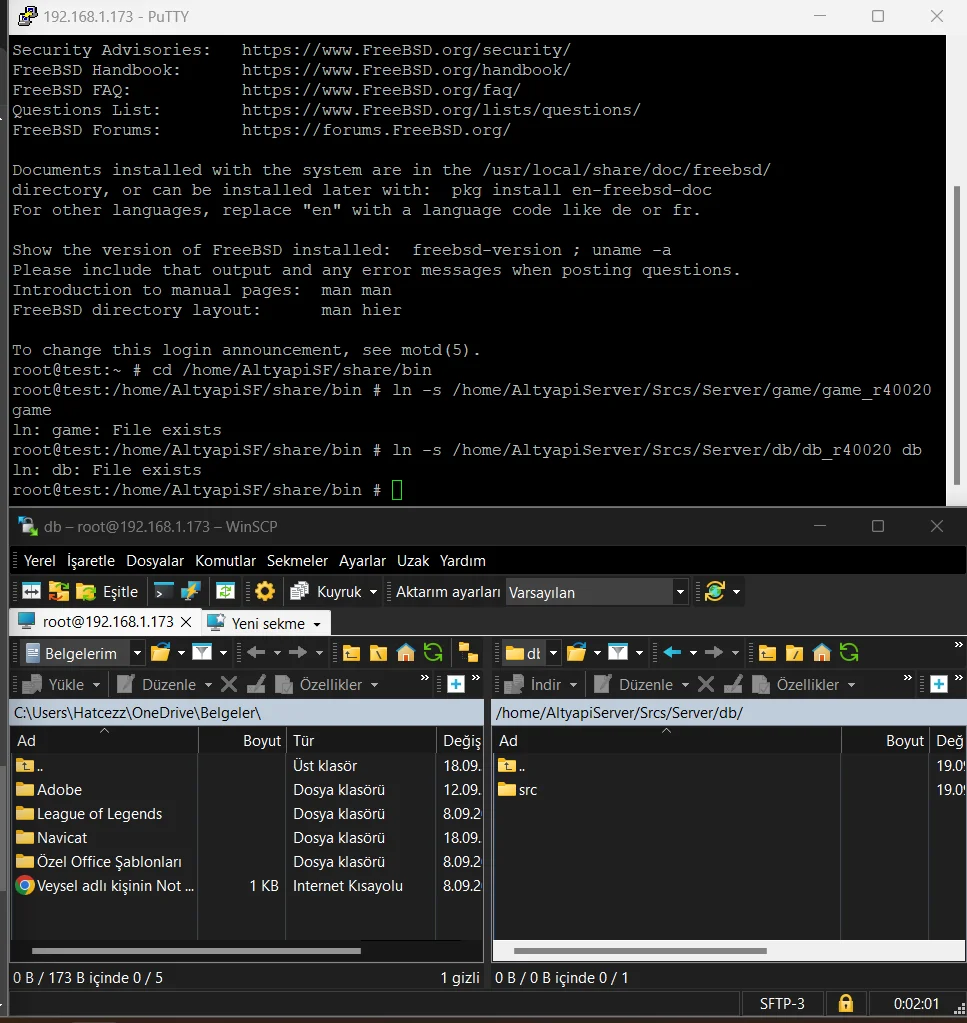Expand the remote Özellikler dropdown arrow
The height and width of the screenshot is (1023, 967).
[x=852, y=685]
